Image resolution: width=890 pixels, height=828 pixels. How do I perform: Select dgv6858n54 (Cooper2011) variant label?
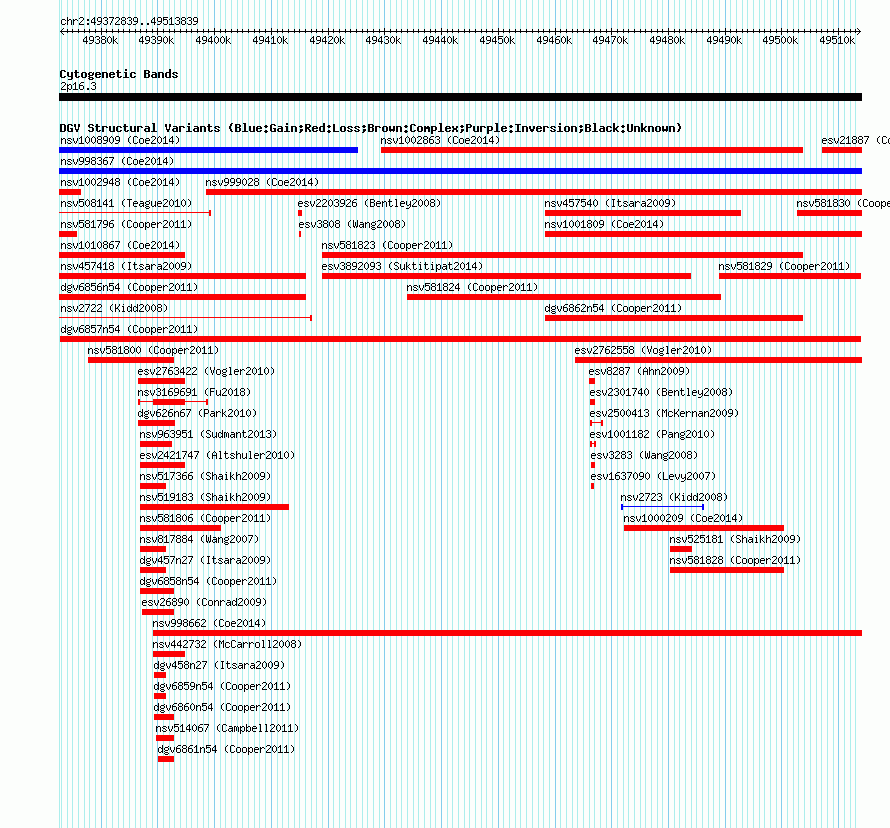pyautogui.click(x=208, y=581)
